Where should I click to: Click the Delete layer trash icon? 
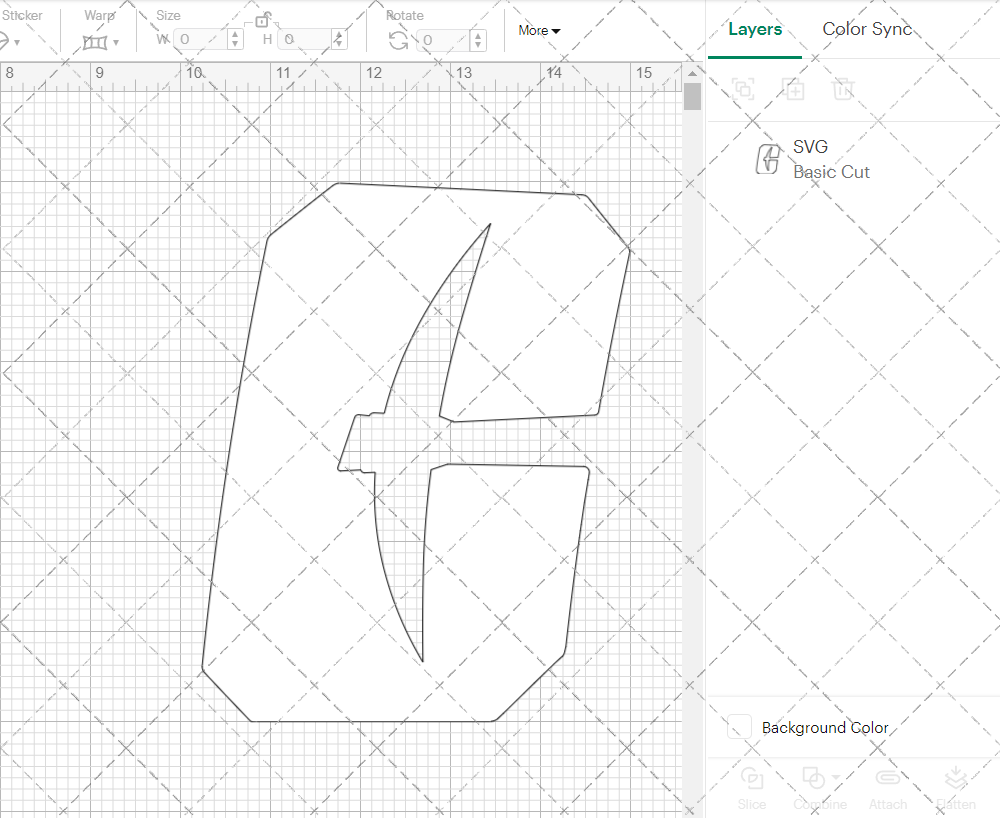pos(844,89)
